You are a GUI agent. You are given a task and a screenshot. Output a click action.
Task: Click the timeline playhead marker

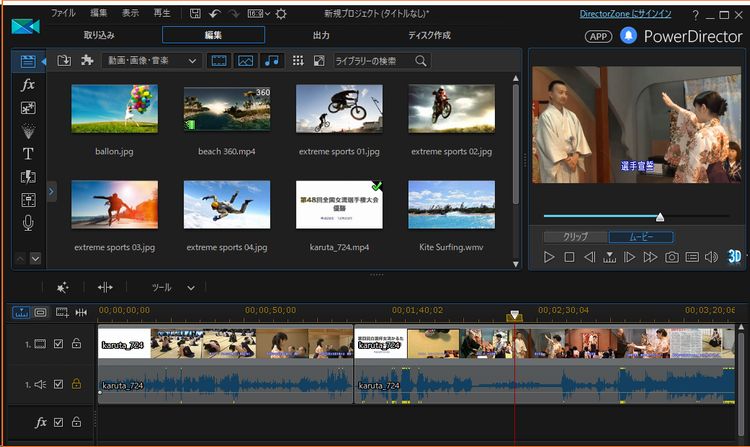(515, 315)
